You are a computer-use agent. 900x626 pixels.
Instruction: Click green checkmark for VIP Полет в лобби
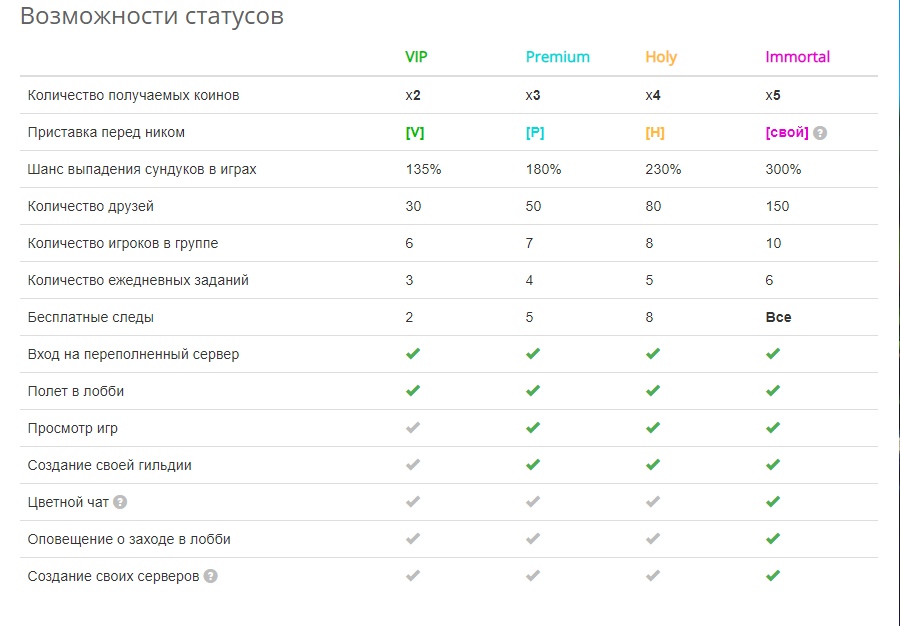(413, 391)
